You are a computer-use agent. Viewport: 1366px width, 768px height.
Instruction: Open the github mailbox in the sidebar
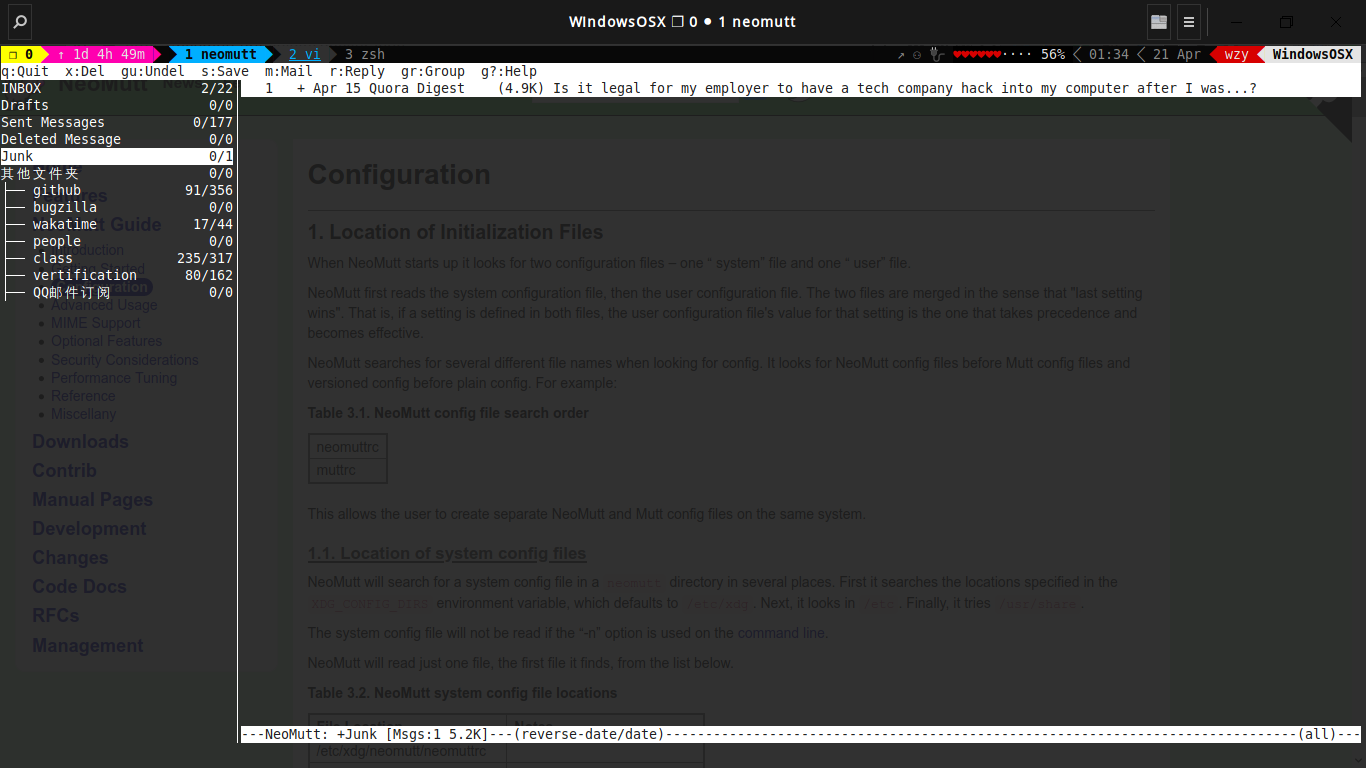[x=57, y=190]
